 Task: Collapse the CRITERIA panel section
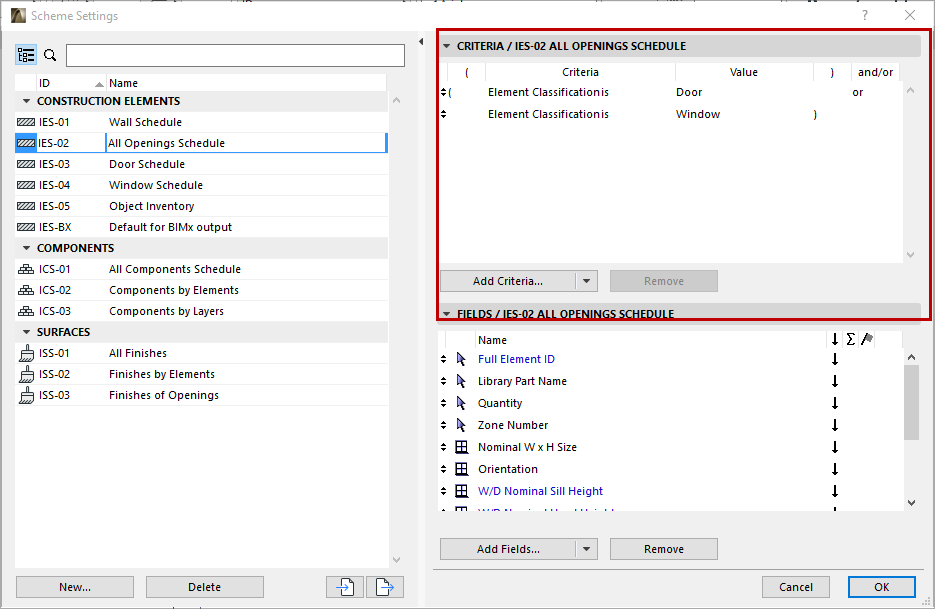point(446,46)
